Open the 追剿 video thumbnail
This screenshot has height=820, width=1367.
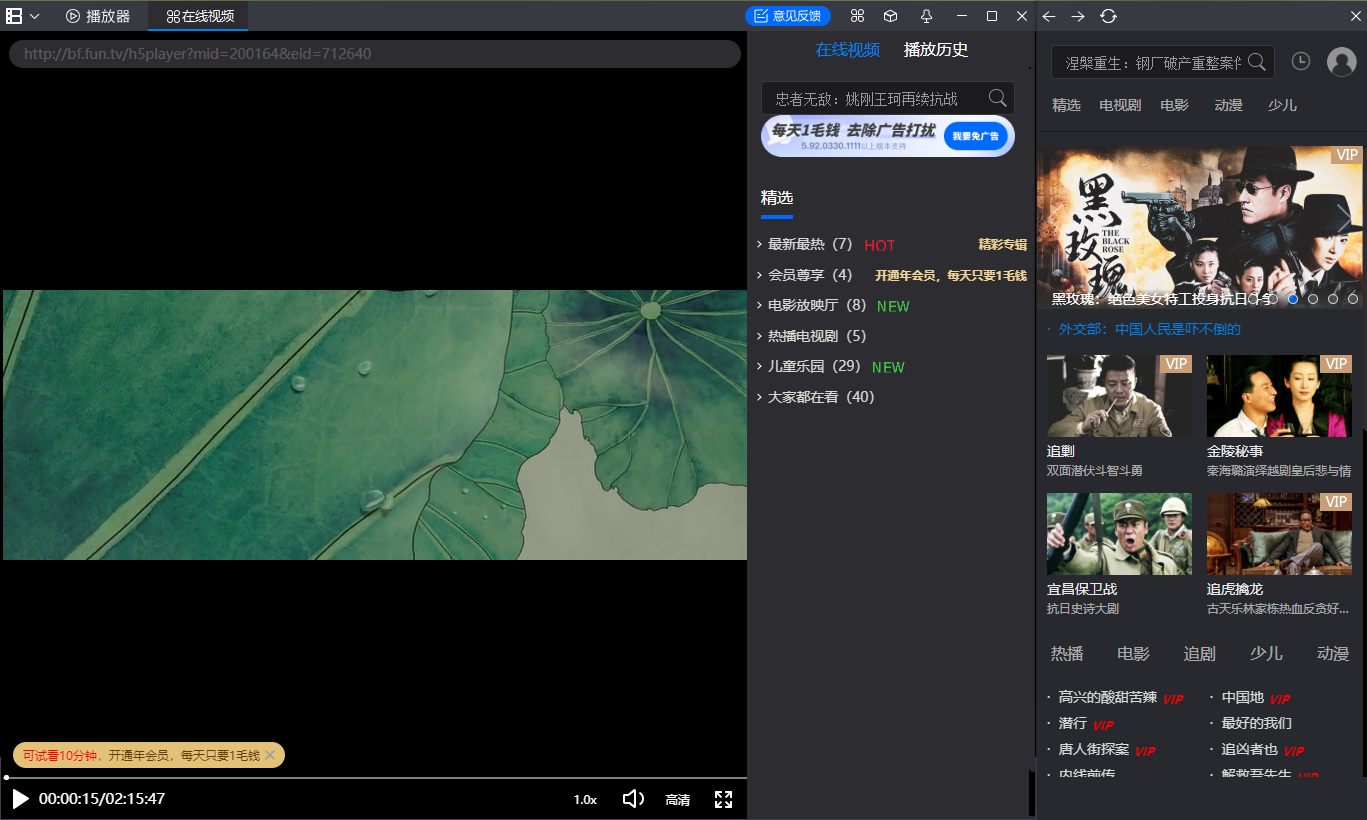point(1119,396)
